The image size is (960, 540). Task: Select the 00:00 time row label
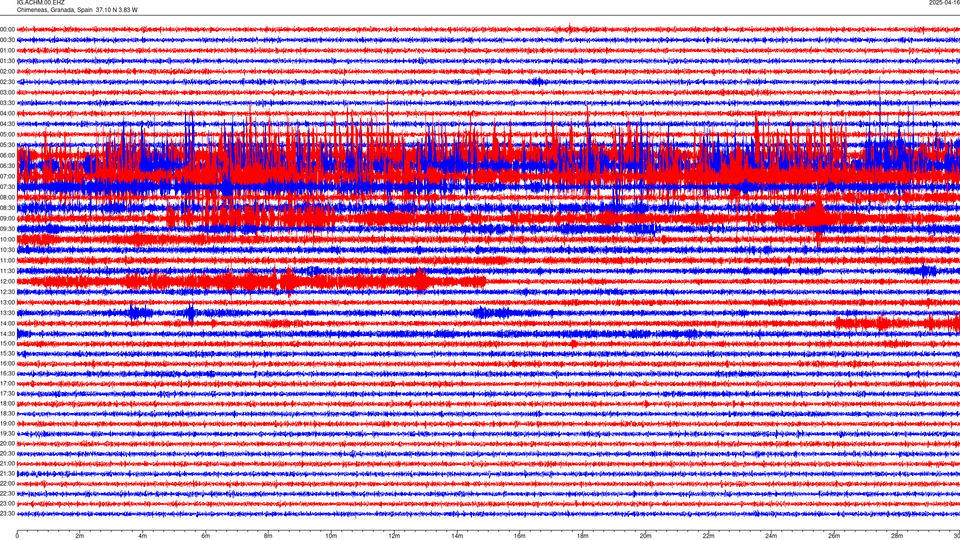pyautogui.click(x=7, y=29)
